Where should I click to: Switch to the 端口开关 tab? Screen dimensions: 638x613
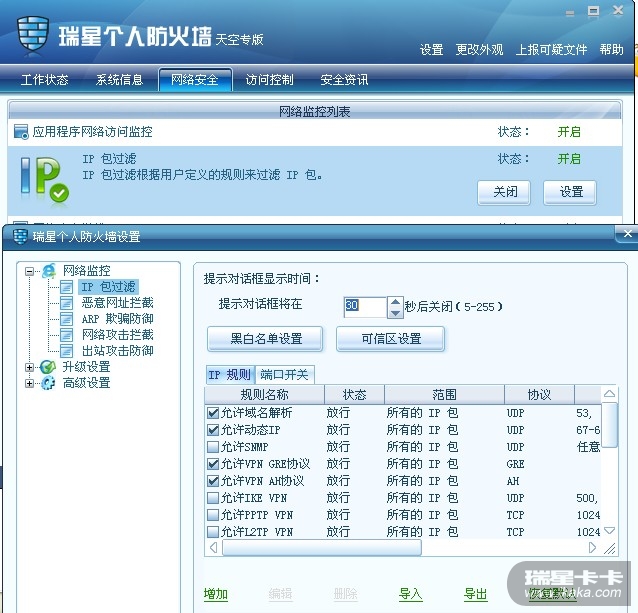pyautogui.click(x=284, y=375)
